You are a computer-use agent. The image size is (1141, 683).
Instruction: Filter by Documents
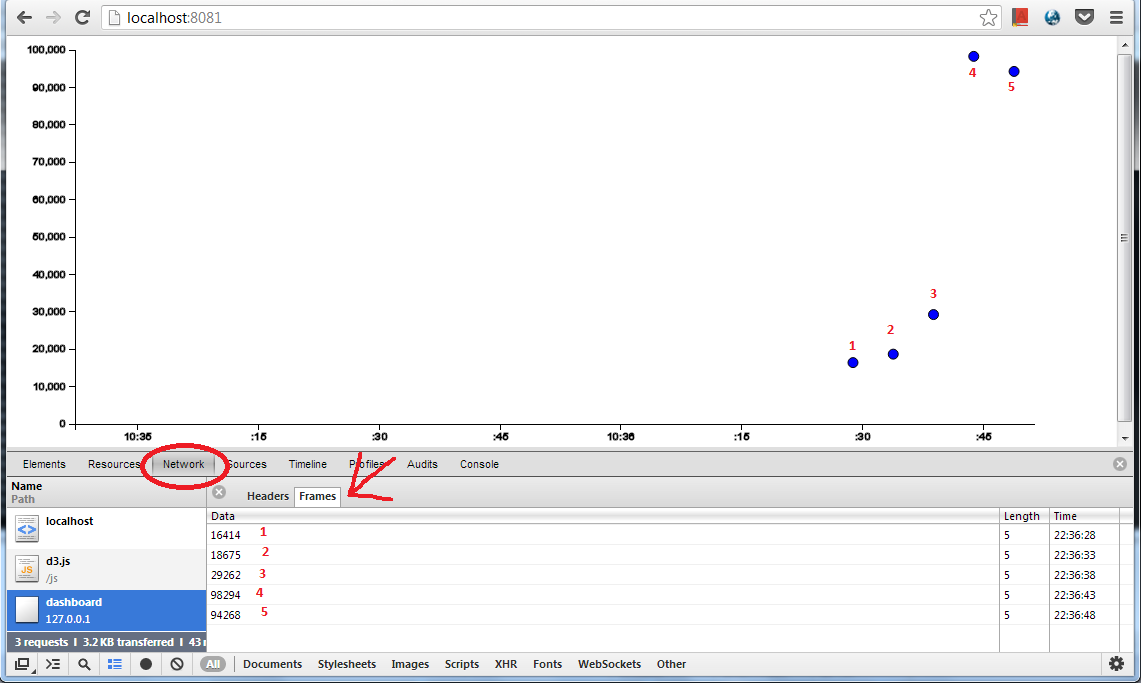pos(272,664)
